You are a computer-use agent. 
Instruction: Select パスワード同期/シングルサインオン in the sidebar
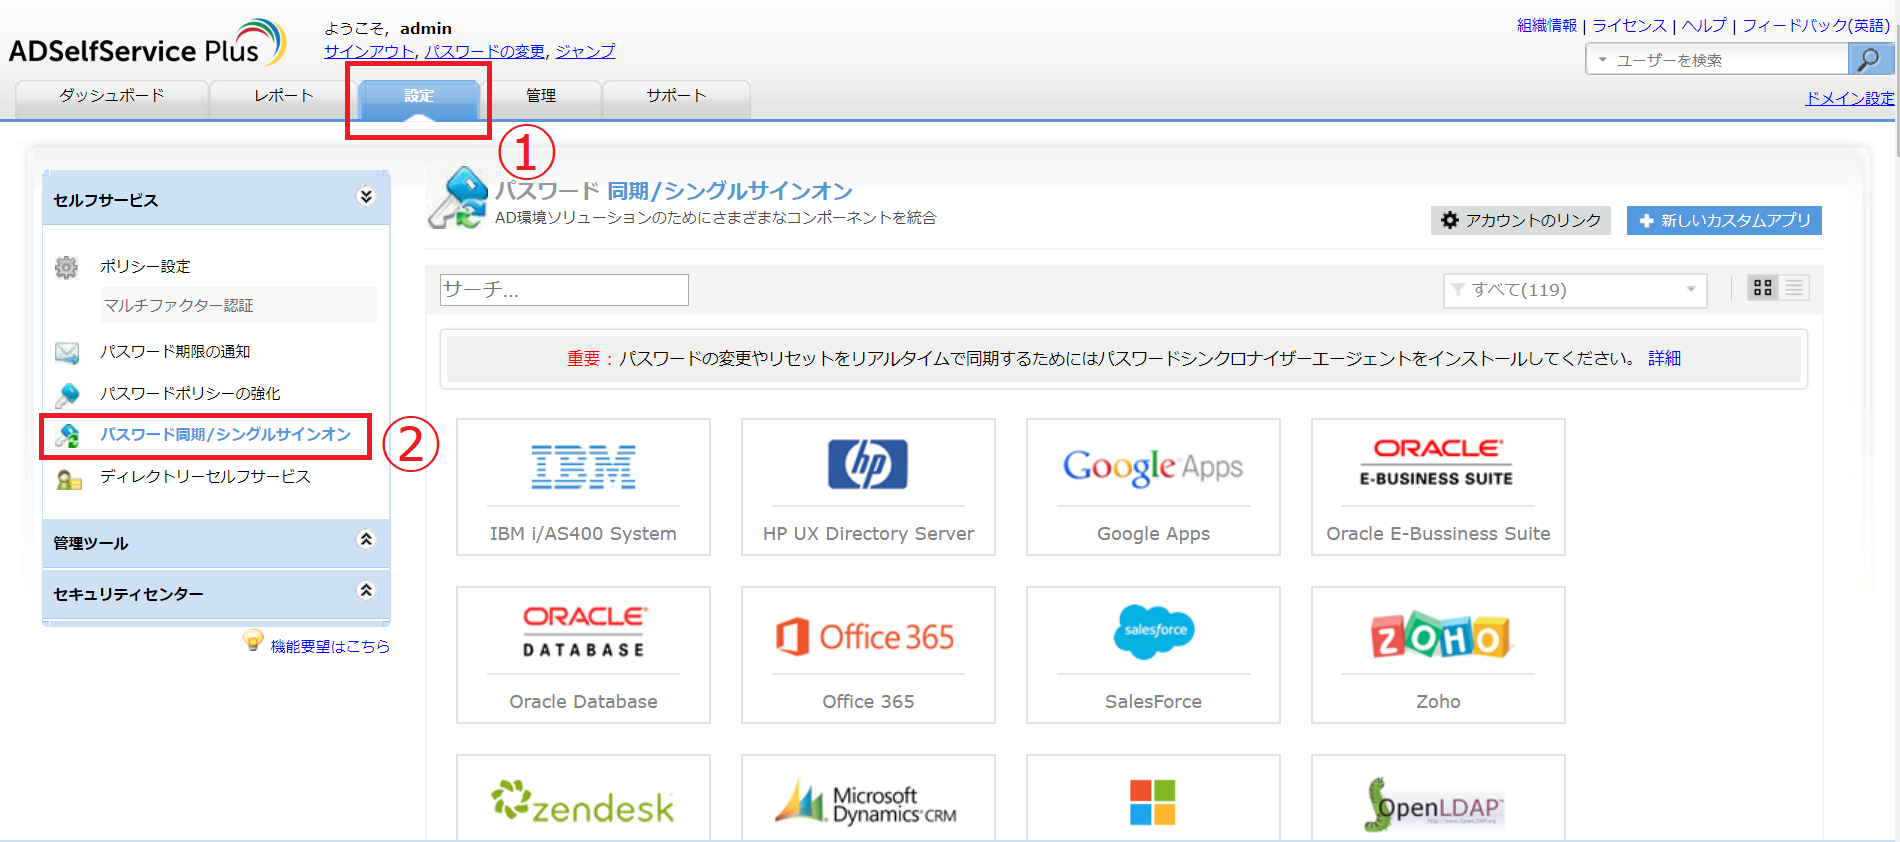pos(225,435)
